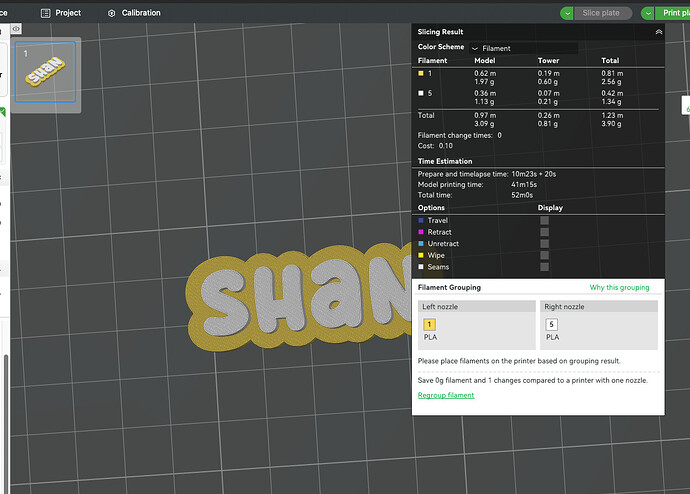Toggle the Travel display checkbox

pyautogui.click(x=544, y=220)
